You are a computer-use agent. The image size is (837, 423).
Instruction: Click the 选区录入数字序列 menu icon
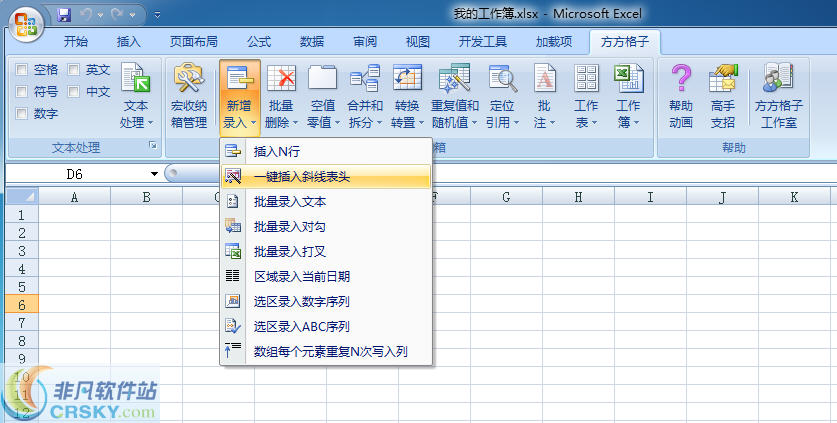point(233,301)
